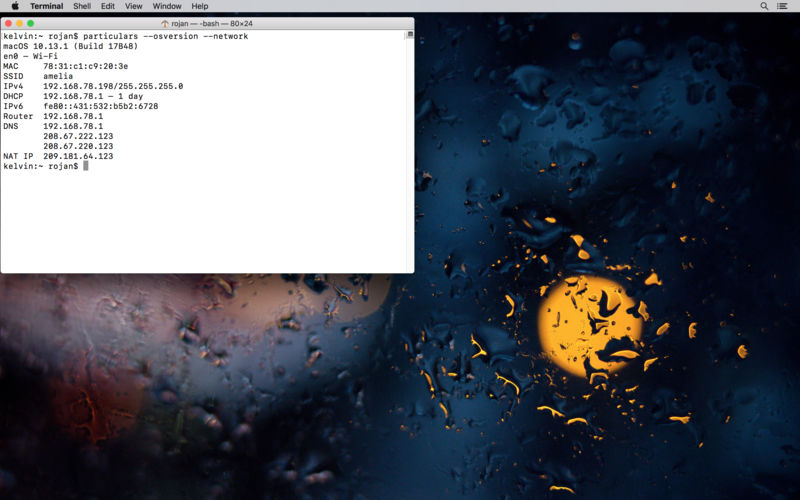
Task: Close the Terminal window
Action: (8, 23)
